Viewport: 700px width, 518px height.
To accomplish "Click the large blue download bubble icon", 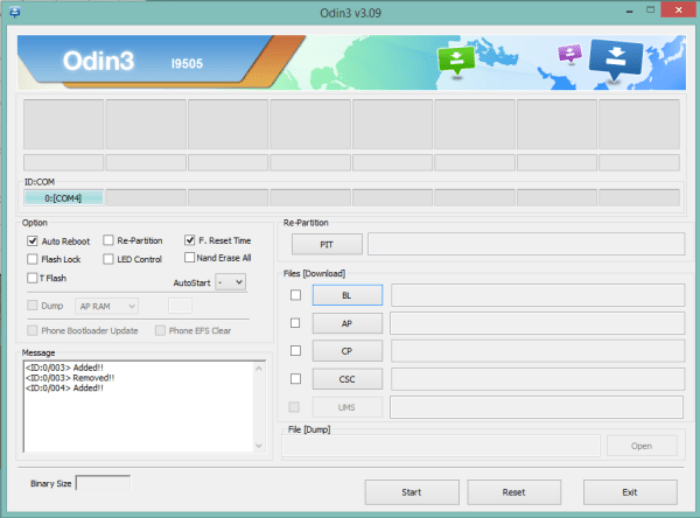I will (616, 59).
